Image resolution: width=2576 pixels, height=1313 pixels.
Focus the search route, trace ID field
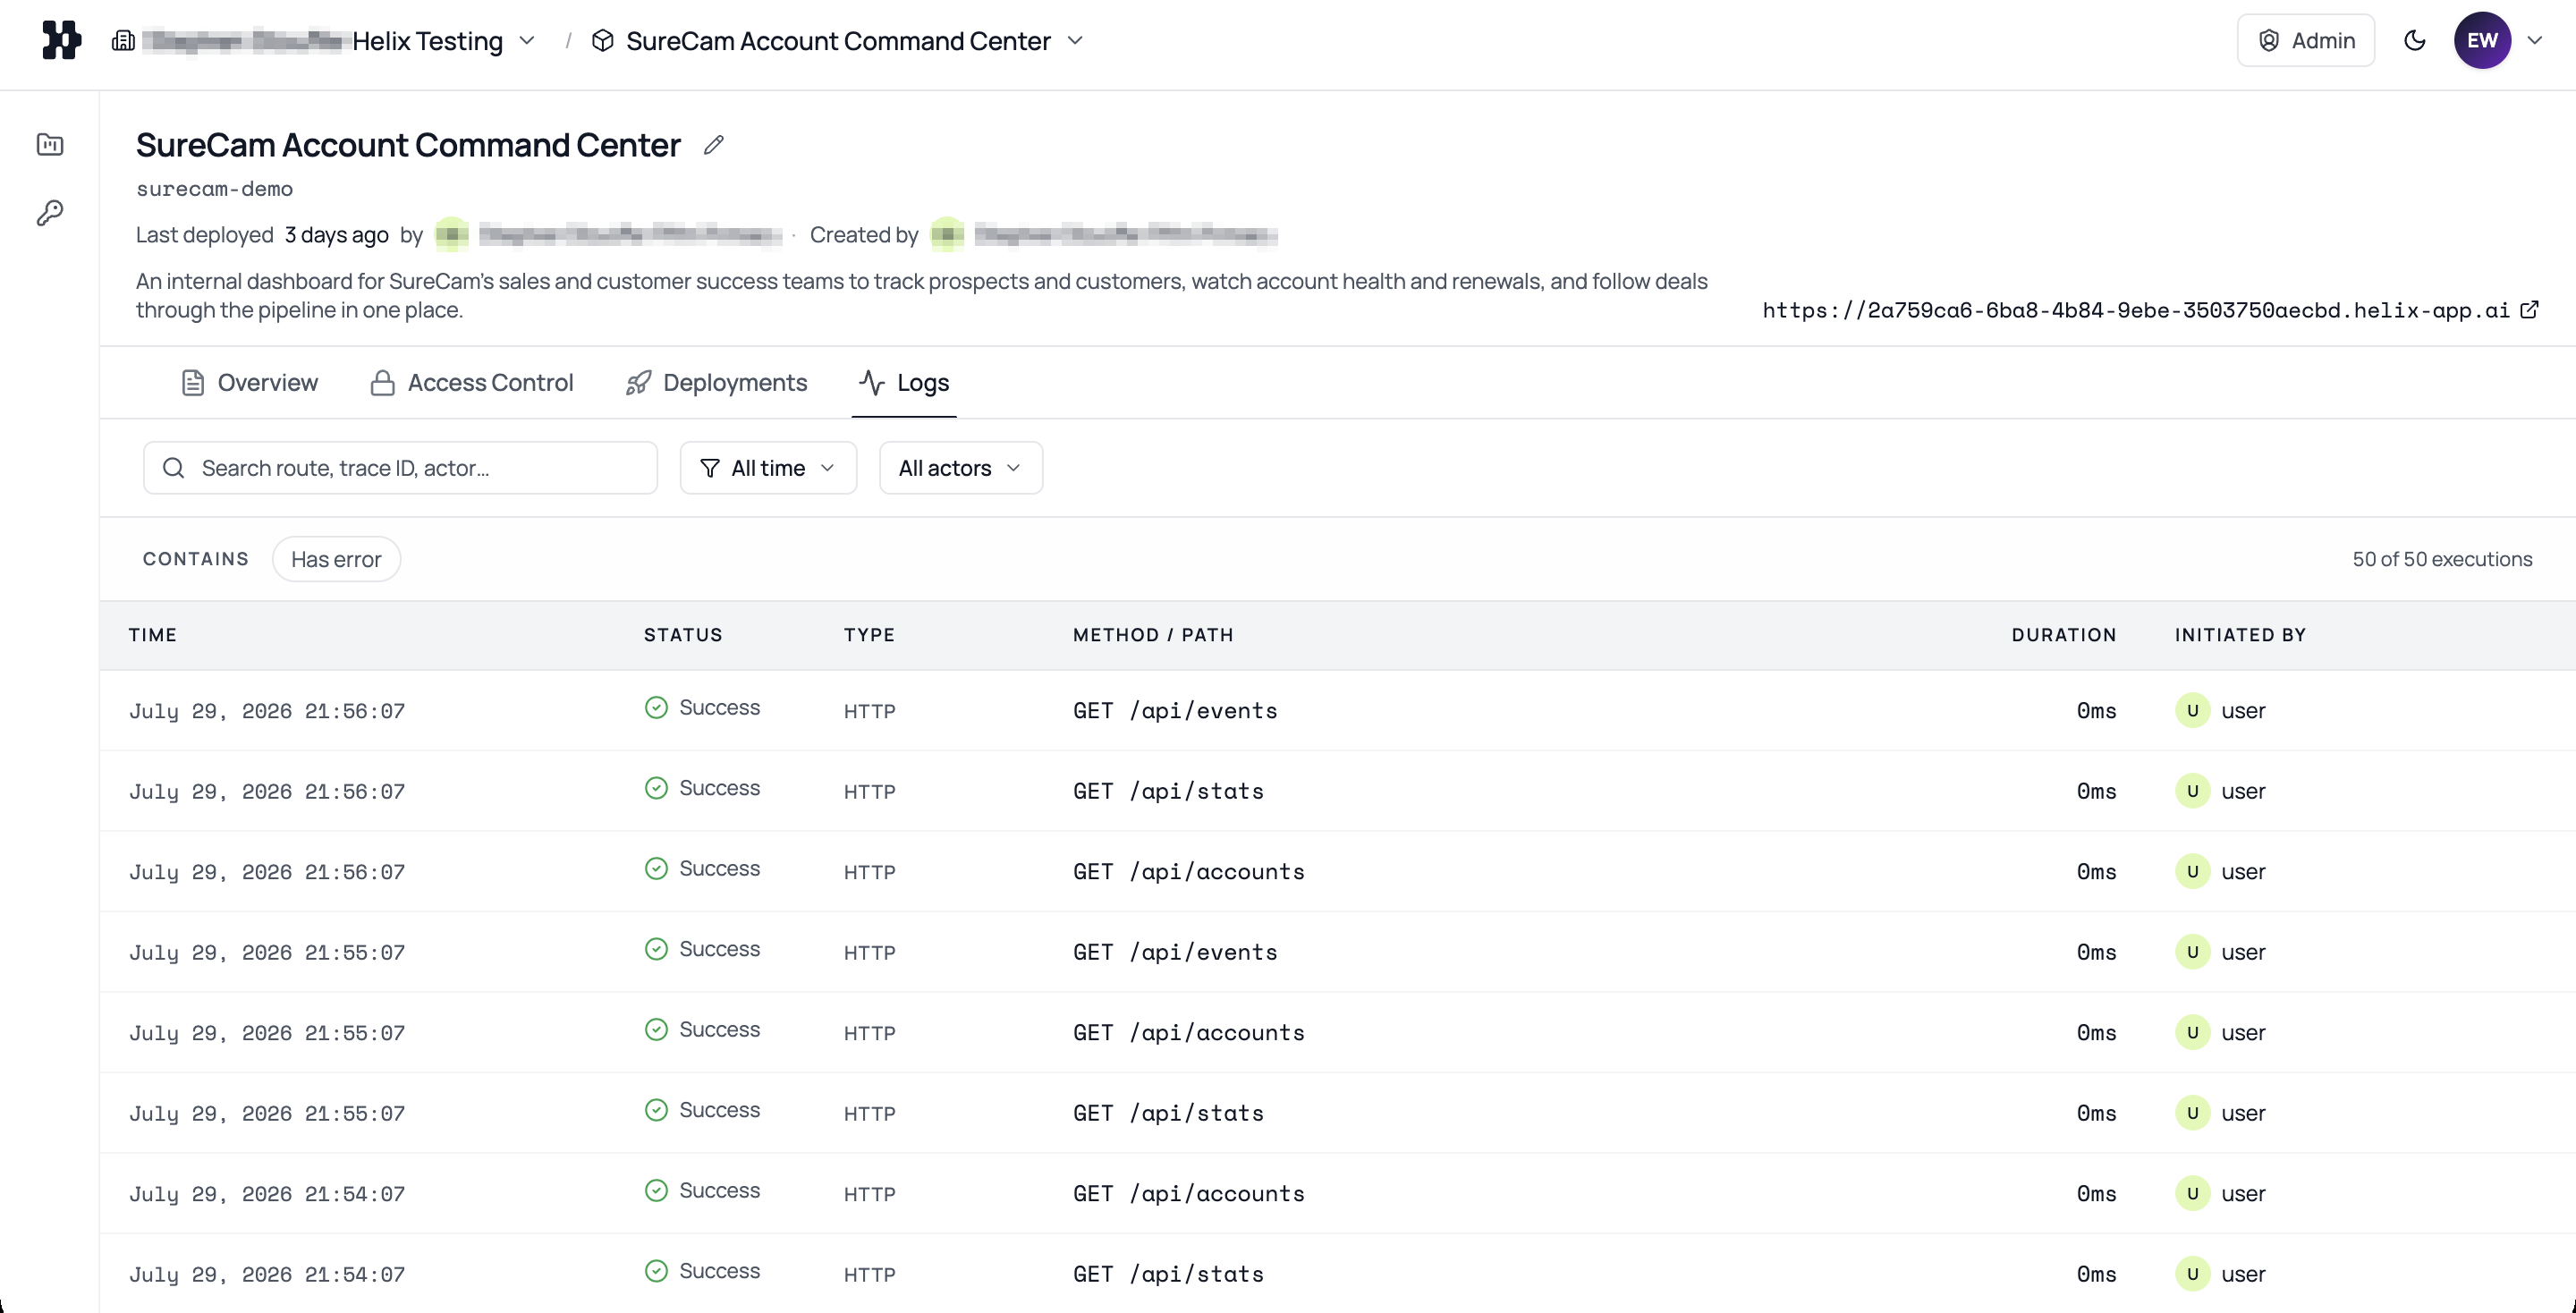400,468
